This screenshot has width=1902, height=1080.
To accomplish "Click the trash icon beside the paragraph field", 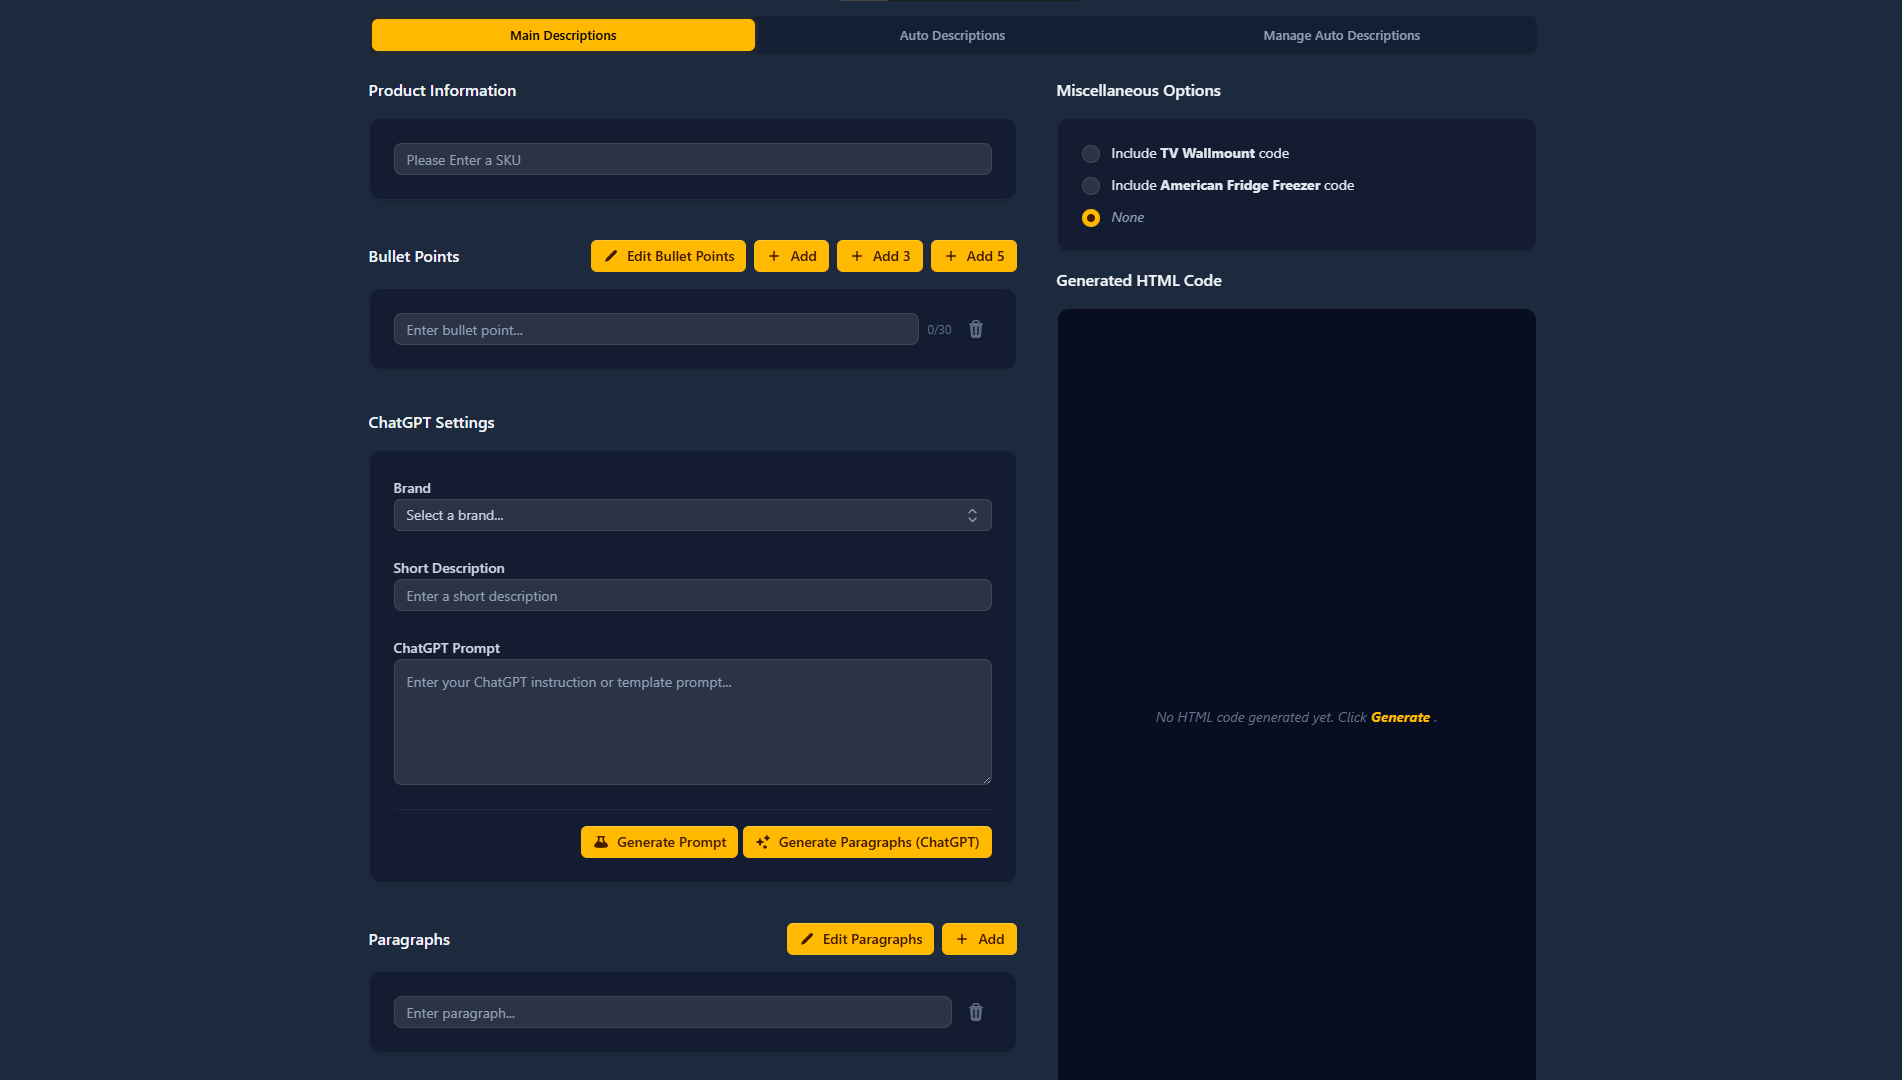I will (975, 1012).
